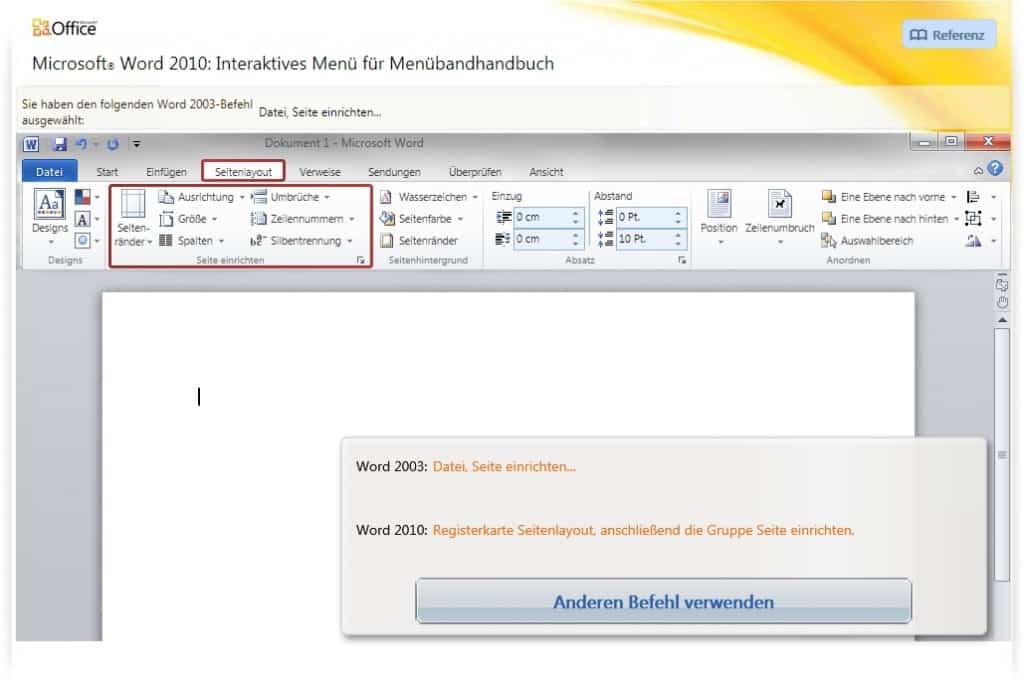The height and width of the screenshot is (681, 1024).
Task: Adjust the right indent spinner arrows
Action: 575,239
